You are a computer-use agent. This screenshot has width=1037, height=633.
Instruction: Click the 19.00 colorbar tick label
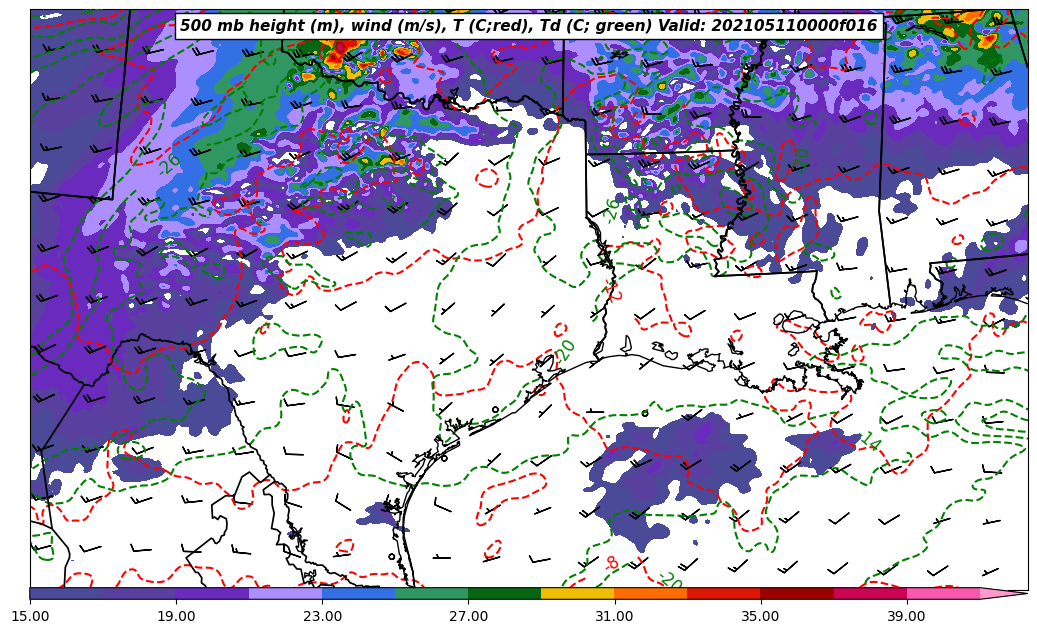[176, 616]
